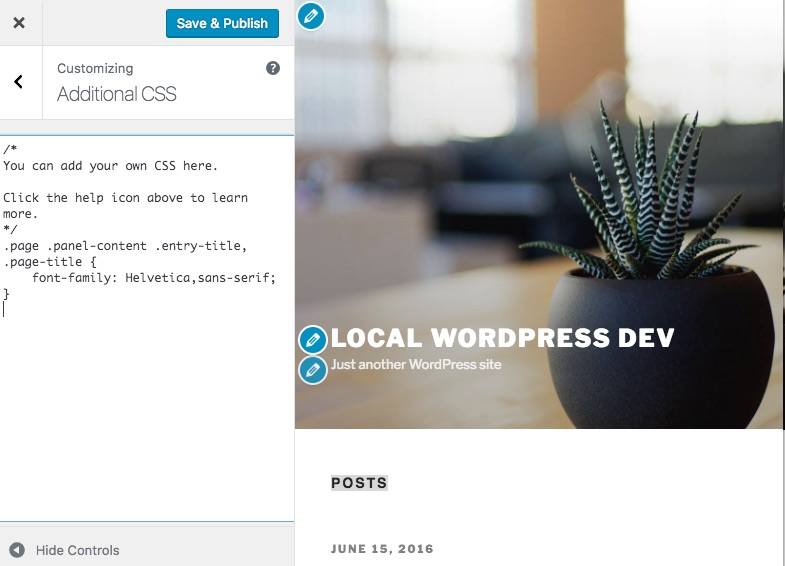Click the POSTS heading in preview
Image resolution: width=785 pixels, height=566 pixels.
(359, 483)
